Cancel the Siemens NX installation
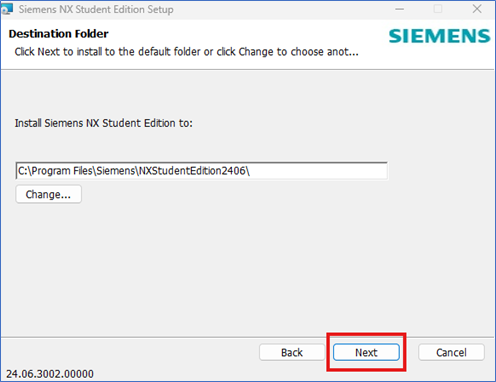Viewport: 496px width, 382px height. pyautogui.click(x=451, y=352)
